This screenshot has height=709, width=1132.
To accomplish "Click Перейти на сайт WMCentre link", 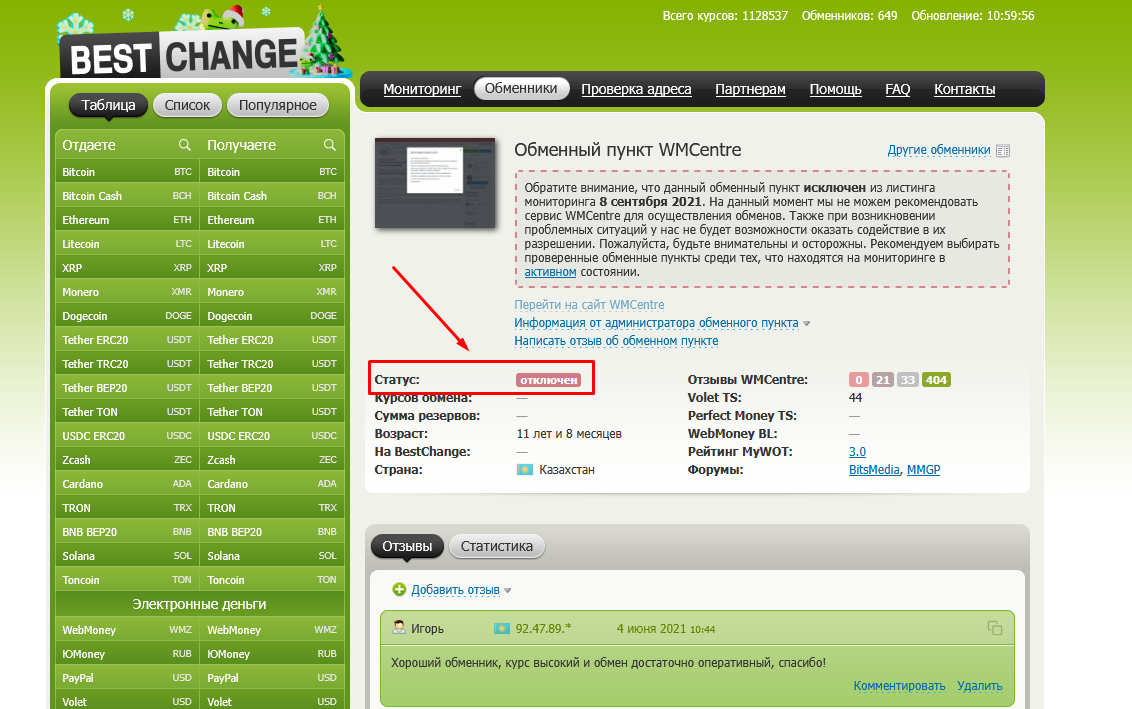I will click(589, 305).
